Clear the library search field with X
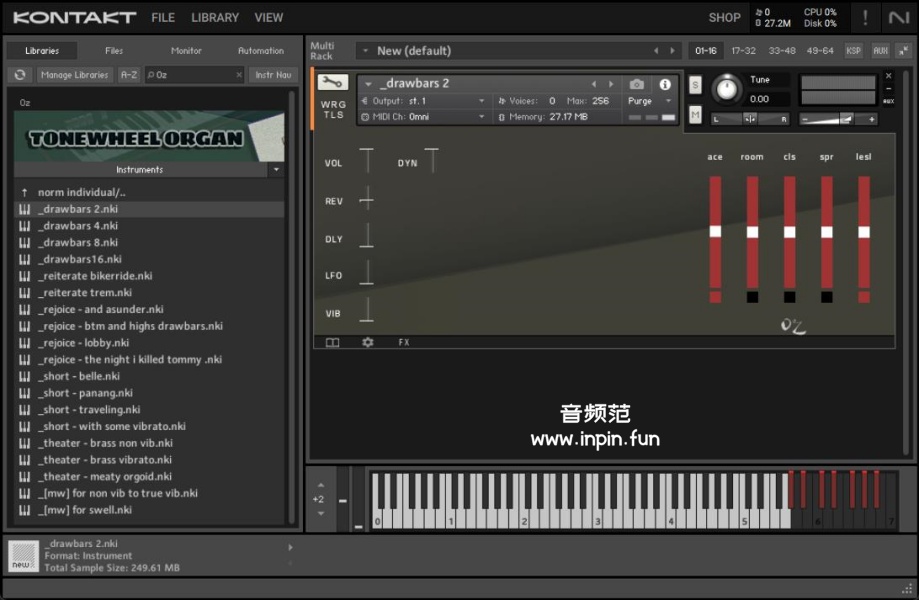Image resolution: width=919 pixels, height=600 pixels. click(x=239, y=75)
